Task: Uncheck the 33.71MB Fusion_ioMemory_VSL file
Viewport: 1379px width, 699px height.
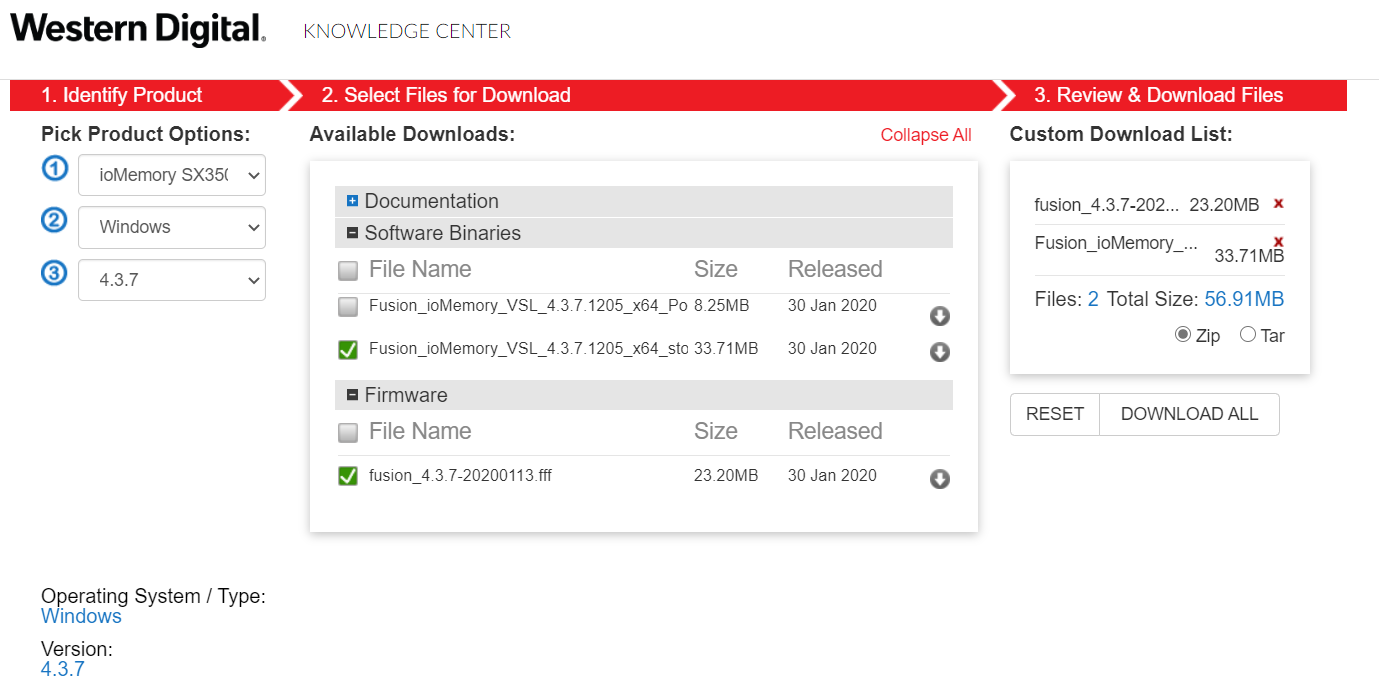Action: tap(347, 350)
